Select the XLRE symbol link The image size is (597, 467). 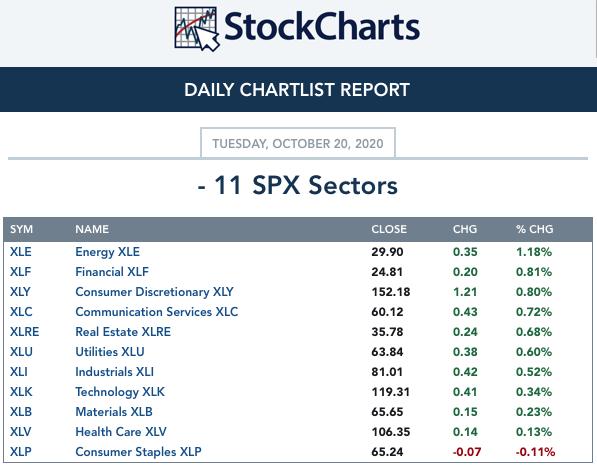24,332
